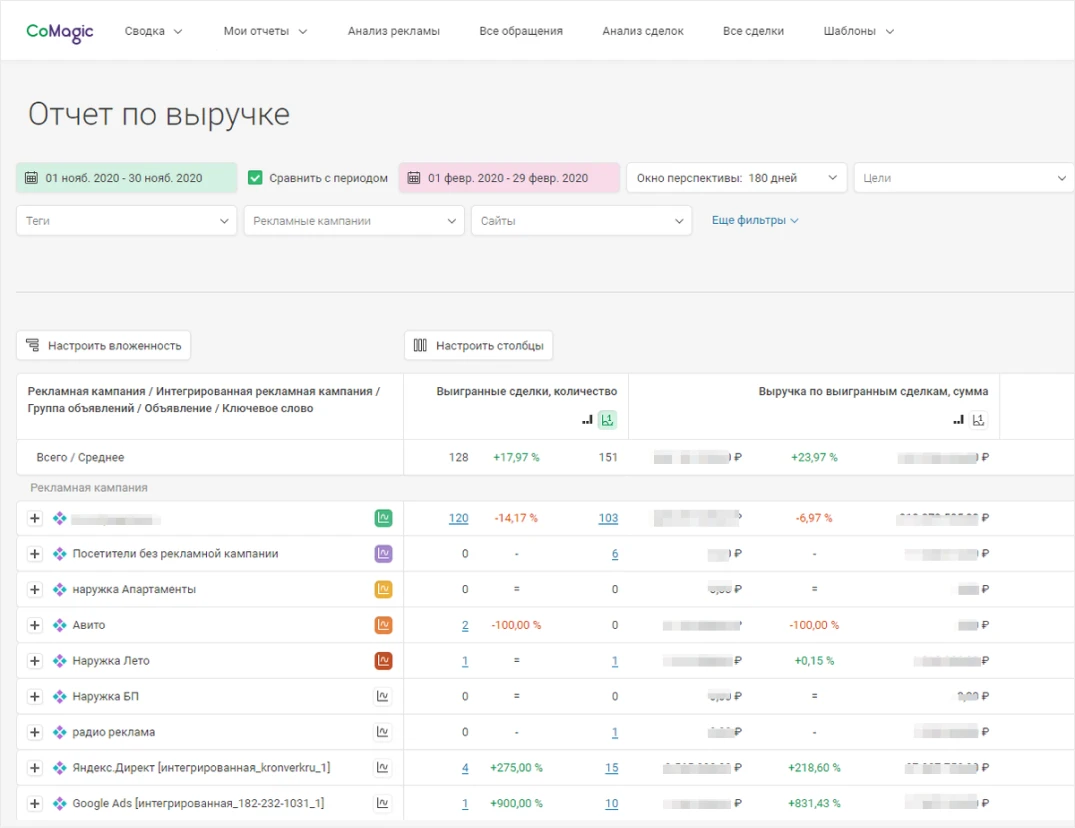Click campaign icon beside Наружка Лето
Screen dimensions: 1075x828
(60, 661)
